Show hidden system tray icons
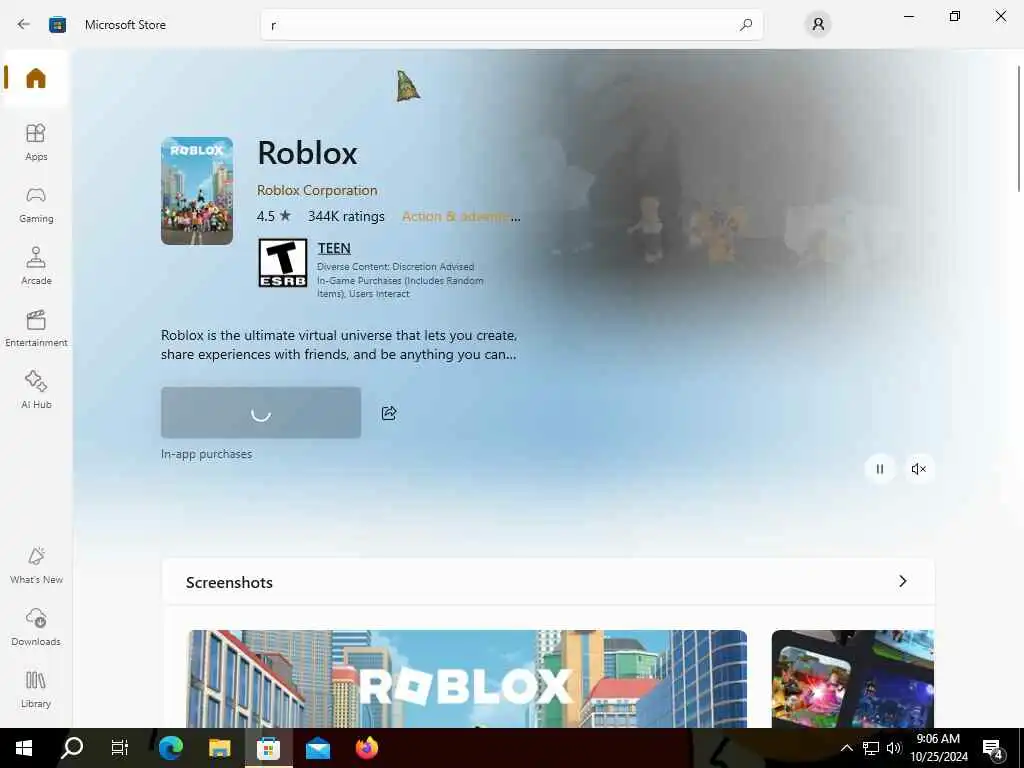Image resolution: width=1024 pixels, height=768 pixels. (x=846, y=748)
